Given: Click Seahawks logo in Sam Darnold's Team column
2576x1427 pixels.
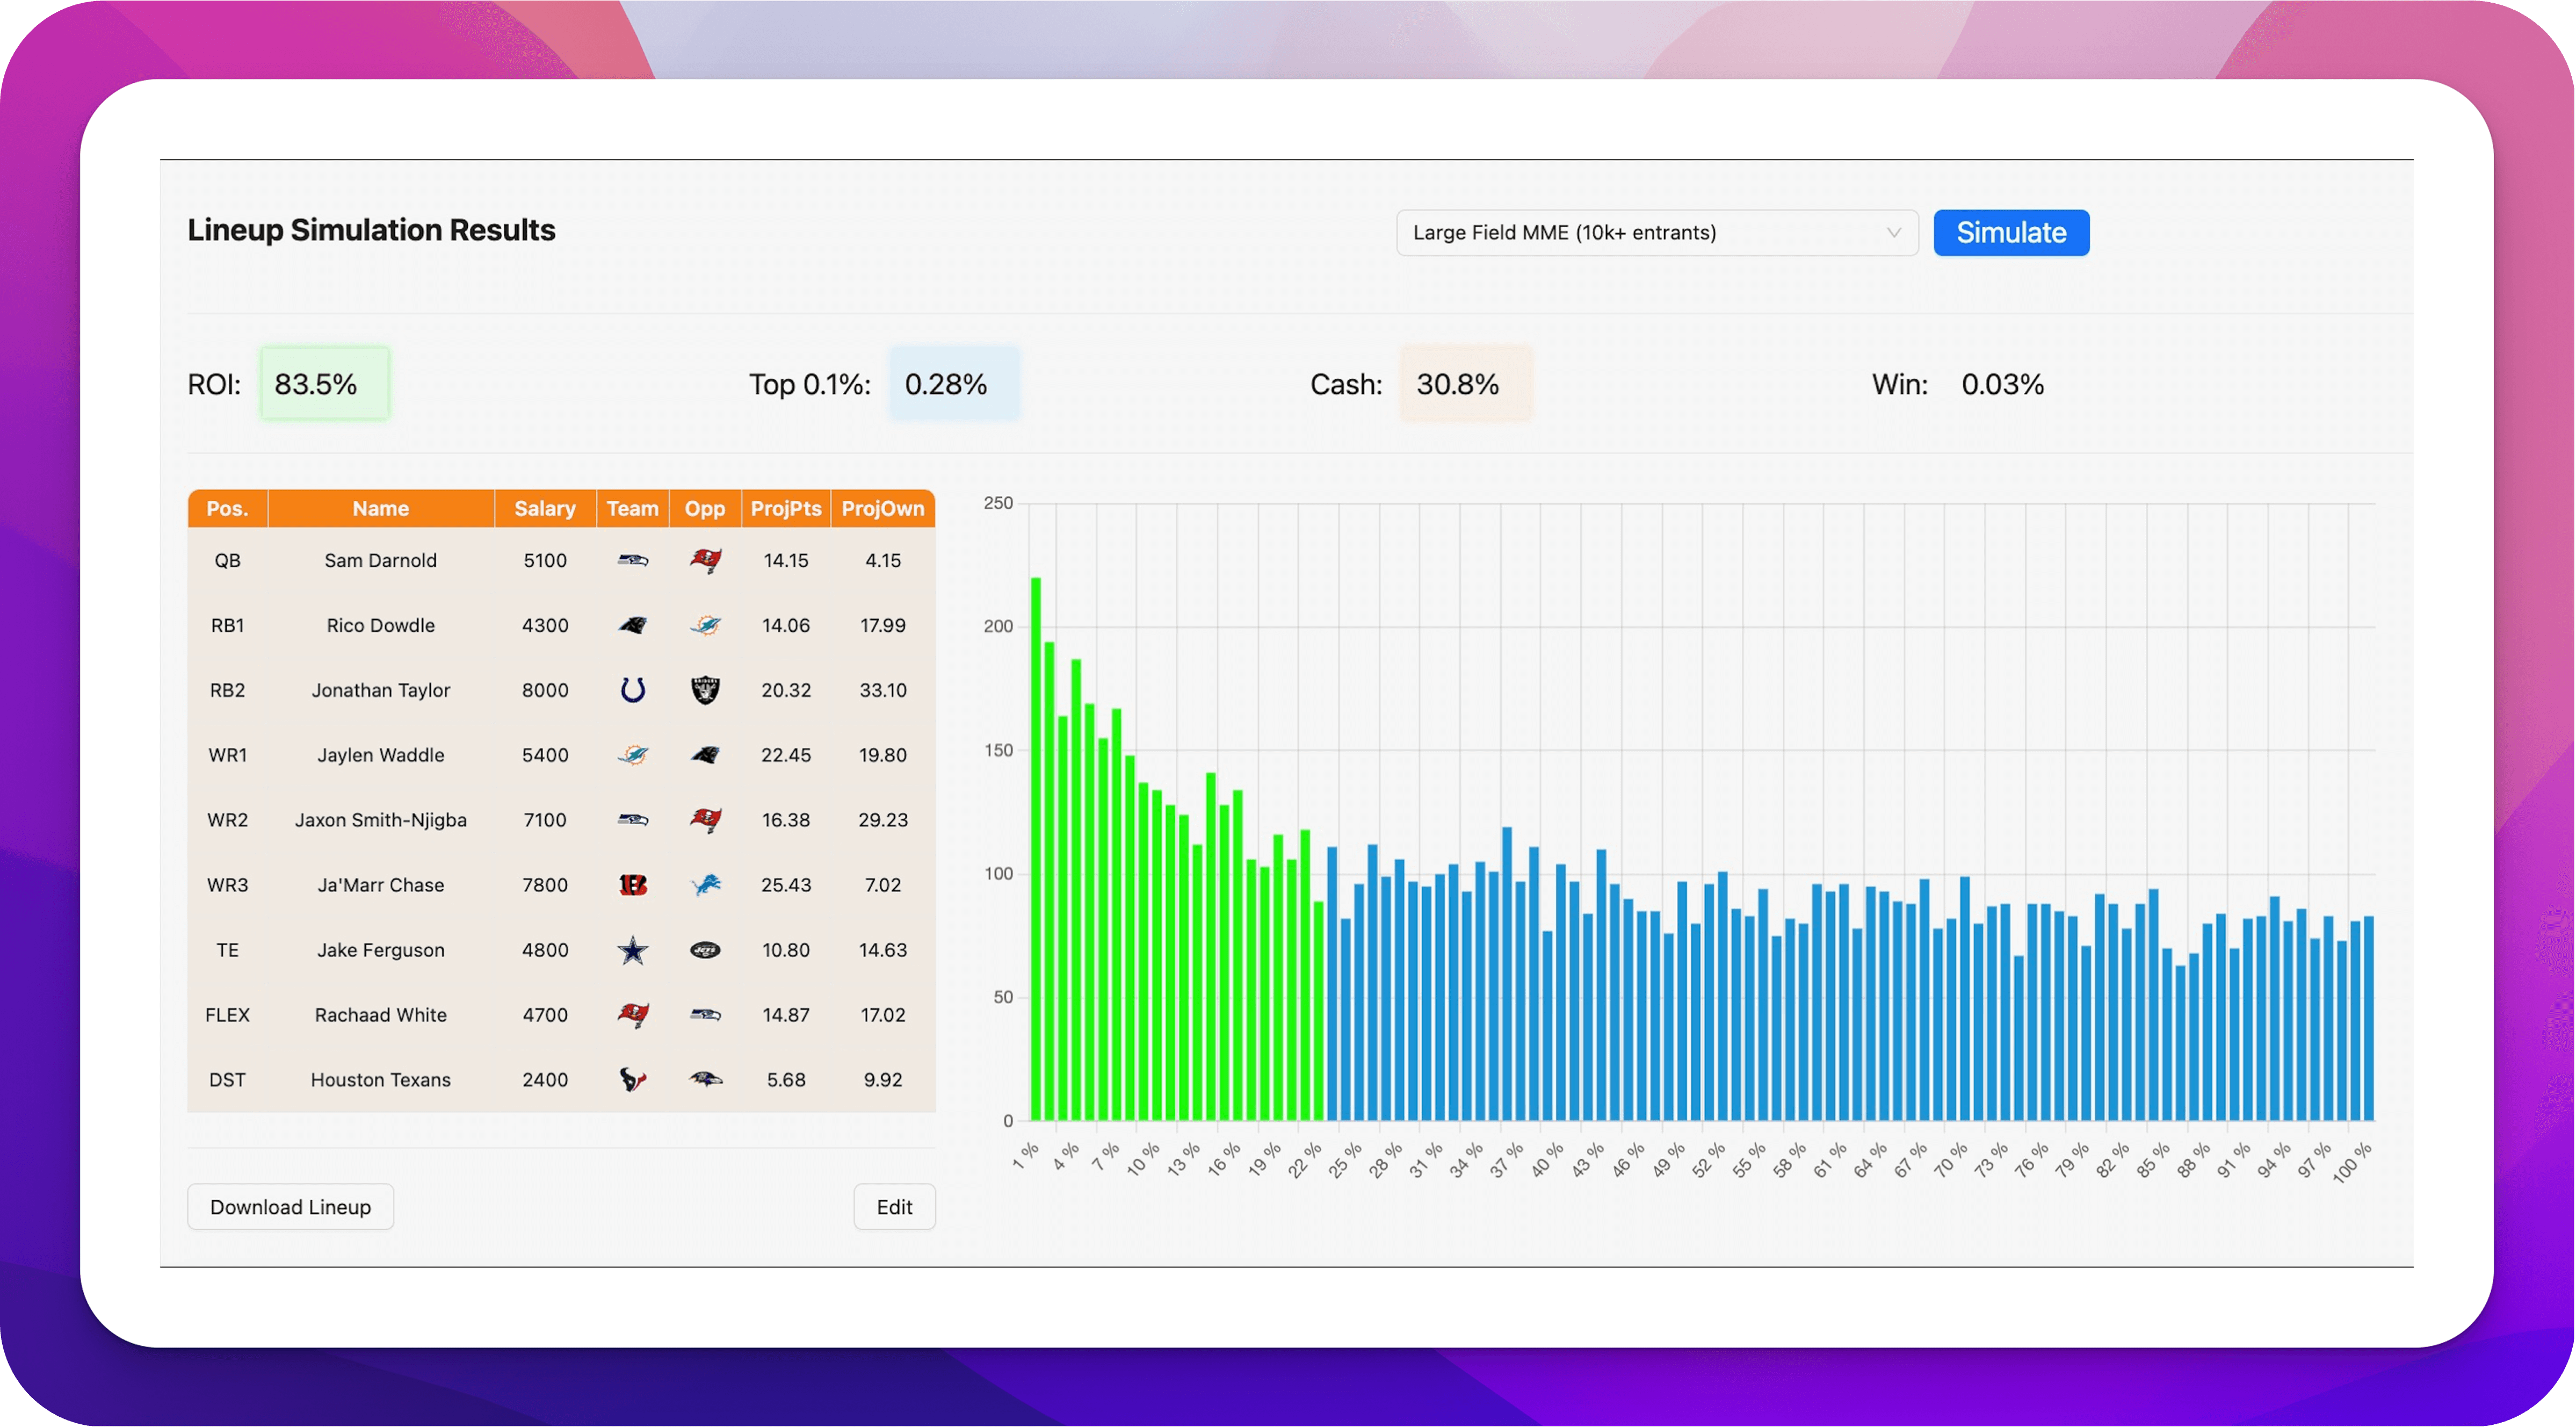Looking at the screenshot, I should tap(632, 560).
